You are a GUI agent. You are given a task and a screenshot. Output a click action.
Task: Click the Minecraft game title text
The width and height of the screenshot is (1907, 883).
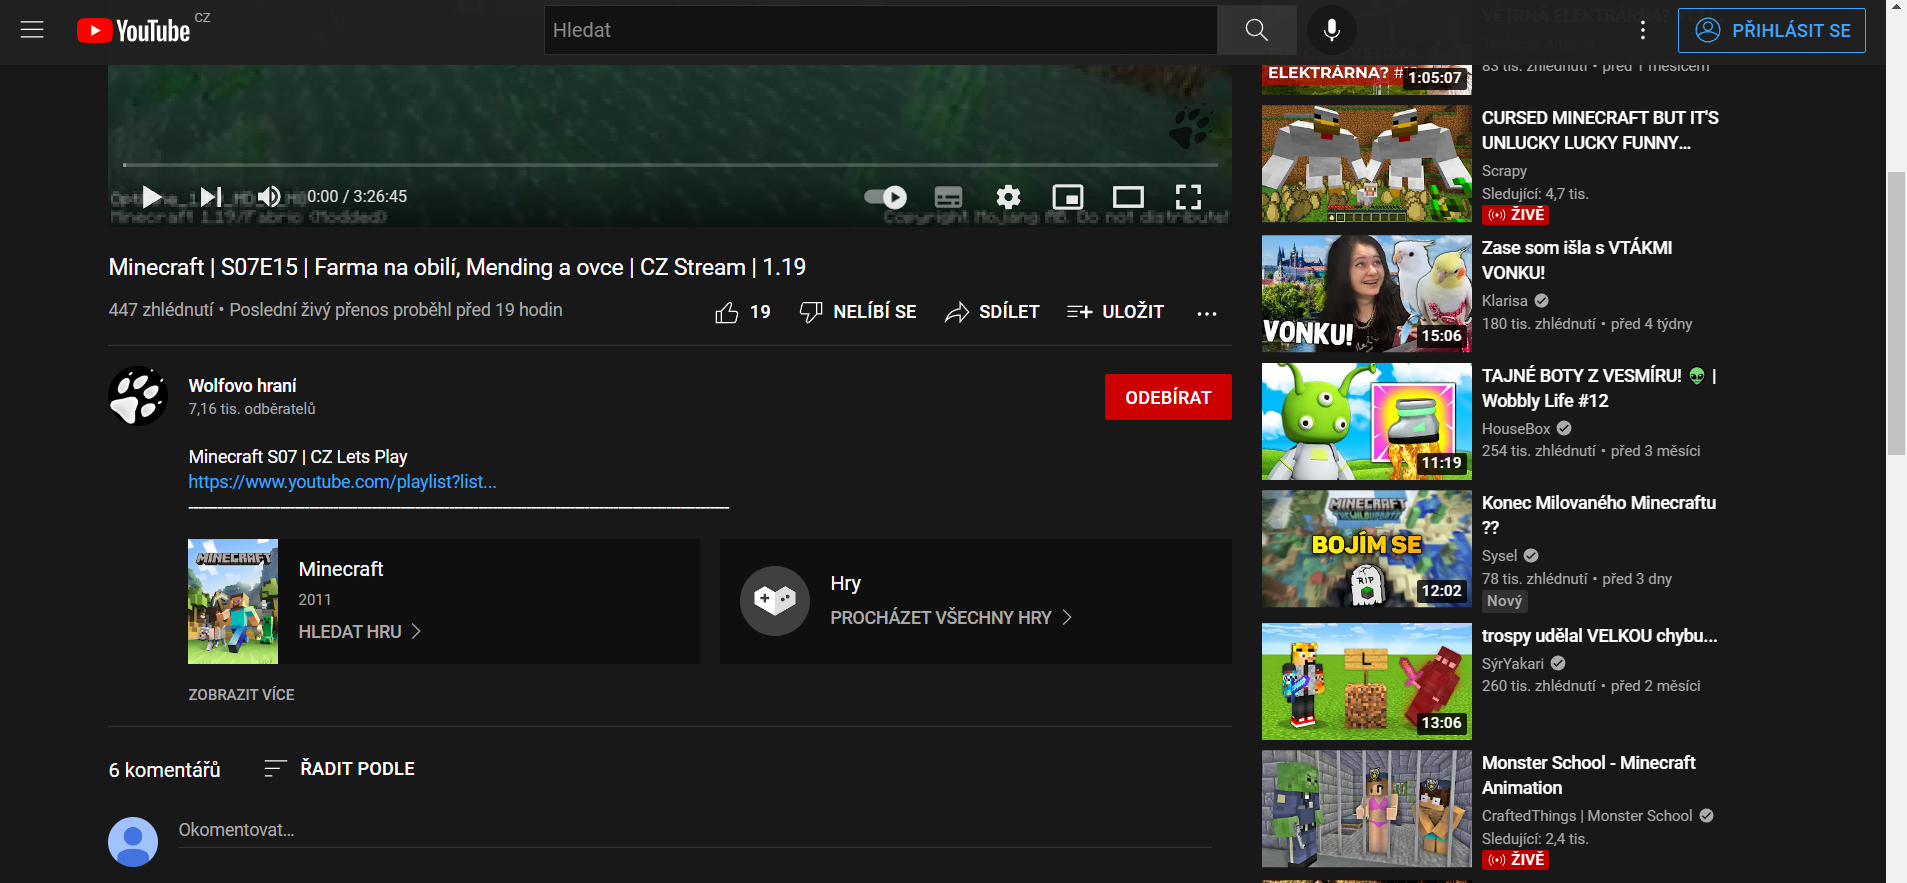(x=341, y=569)
